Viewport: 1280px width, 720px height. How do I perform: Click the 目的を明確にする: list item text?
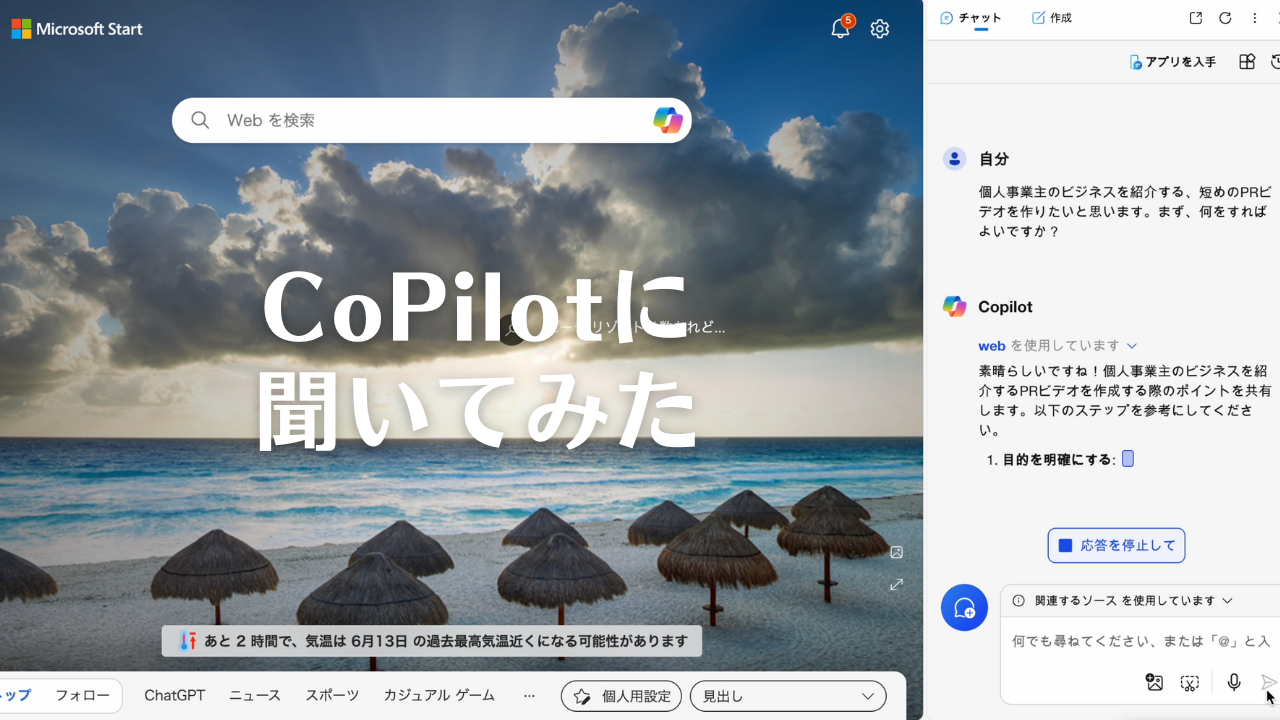(1058, 460)
